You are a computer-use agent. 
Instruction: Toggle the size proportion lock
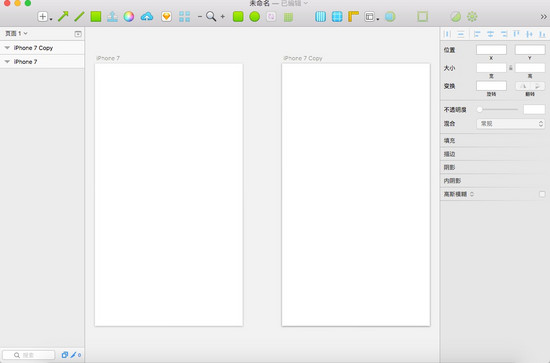[x=511, y=68]
